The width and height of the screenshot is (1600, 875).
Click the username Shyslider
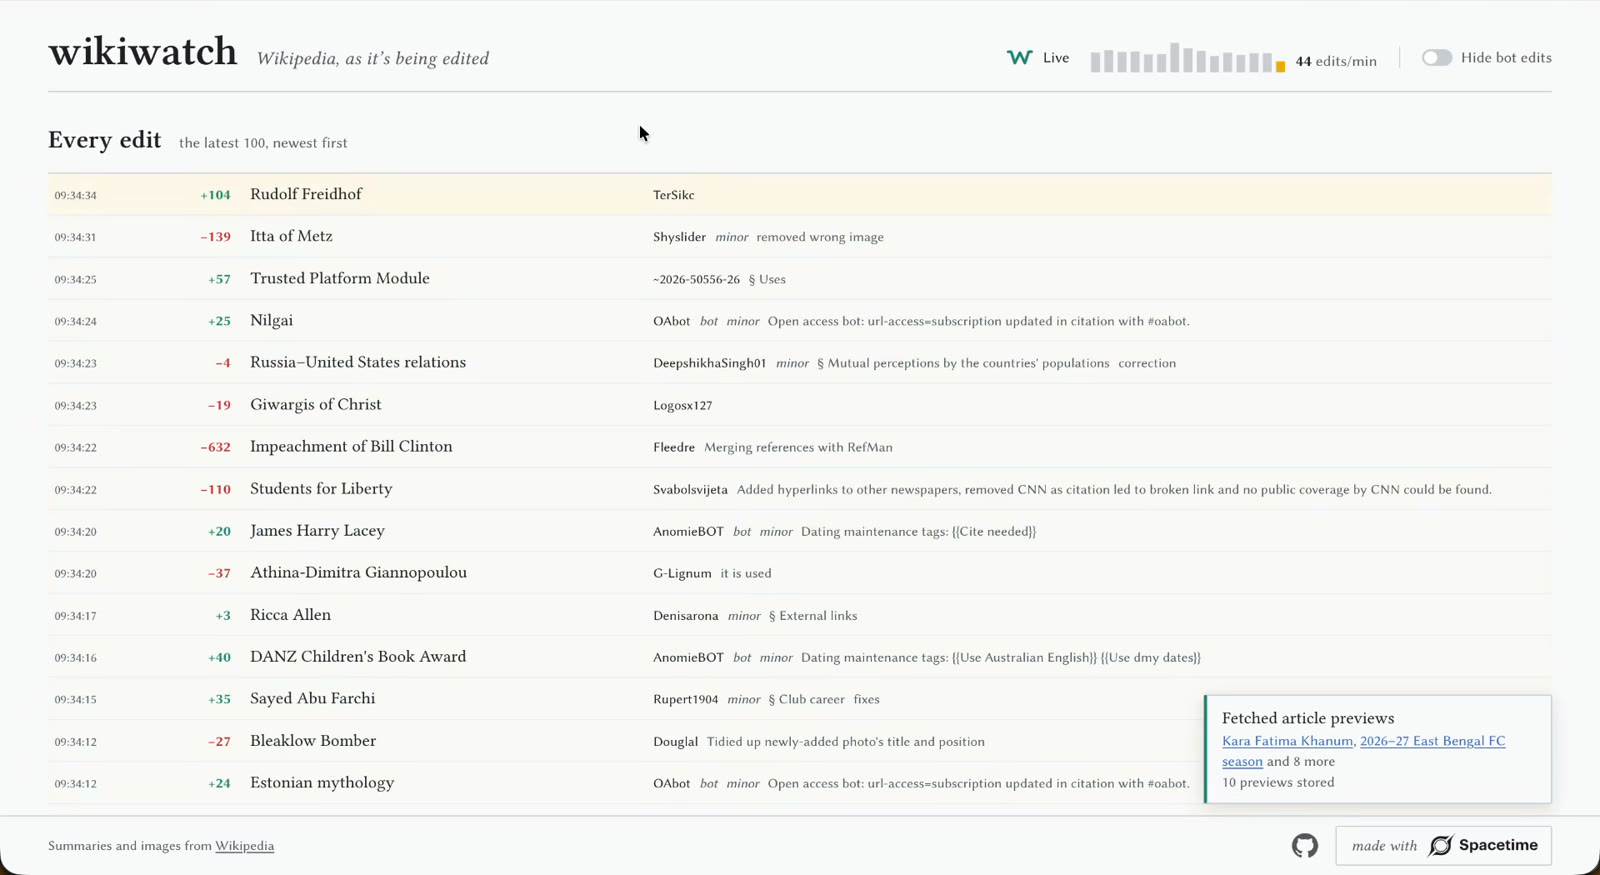679,237
